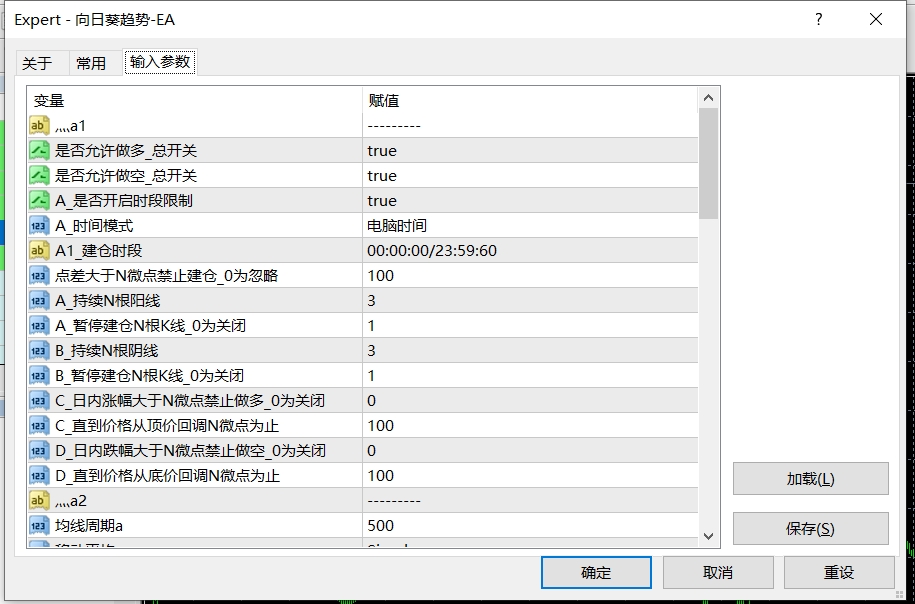Click the 123 icon beside B_持续N根阴线

[x=37, y=351]
